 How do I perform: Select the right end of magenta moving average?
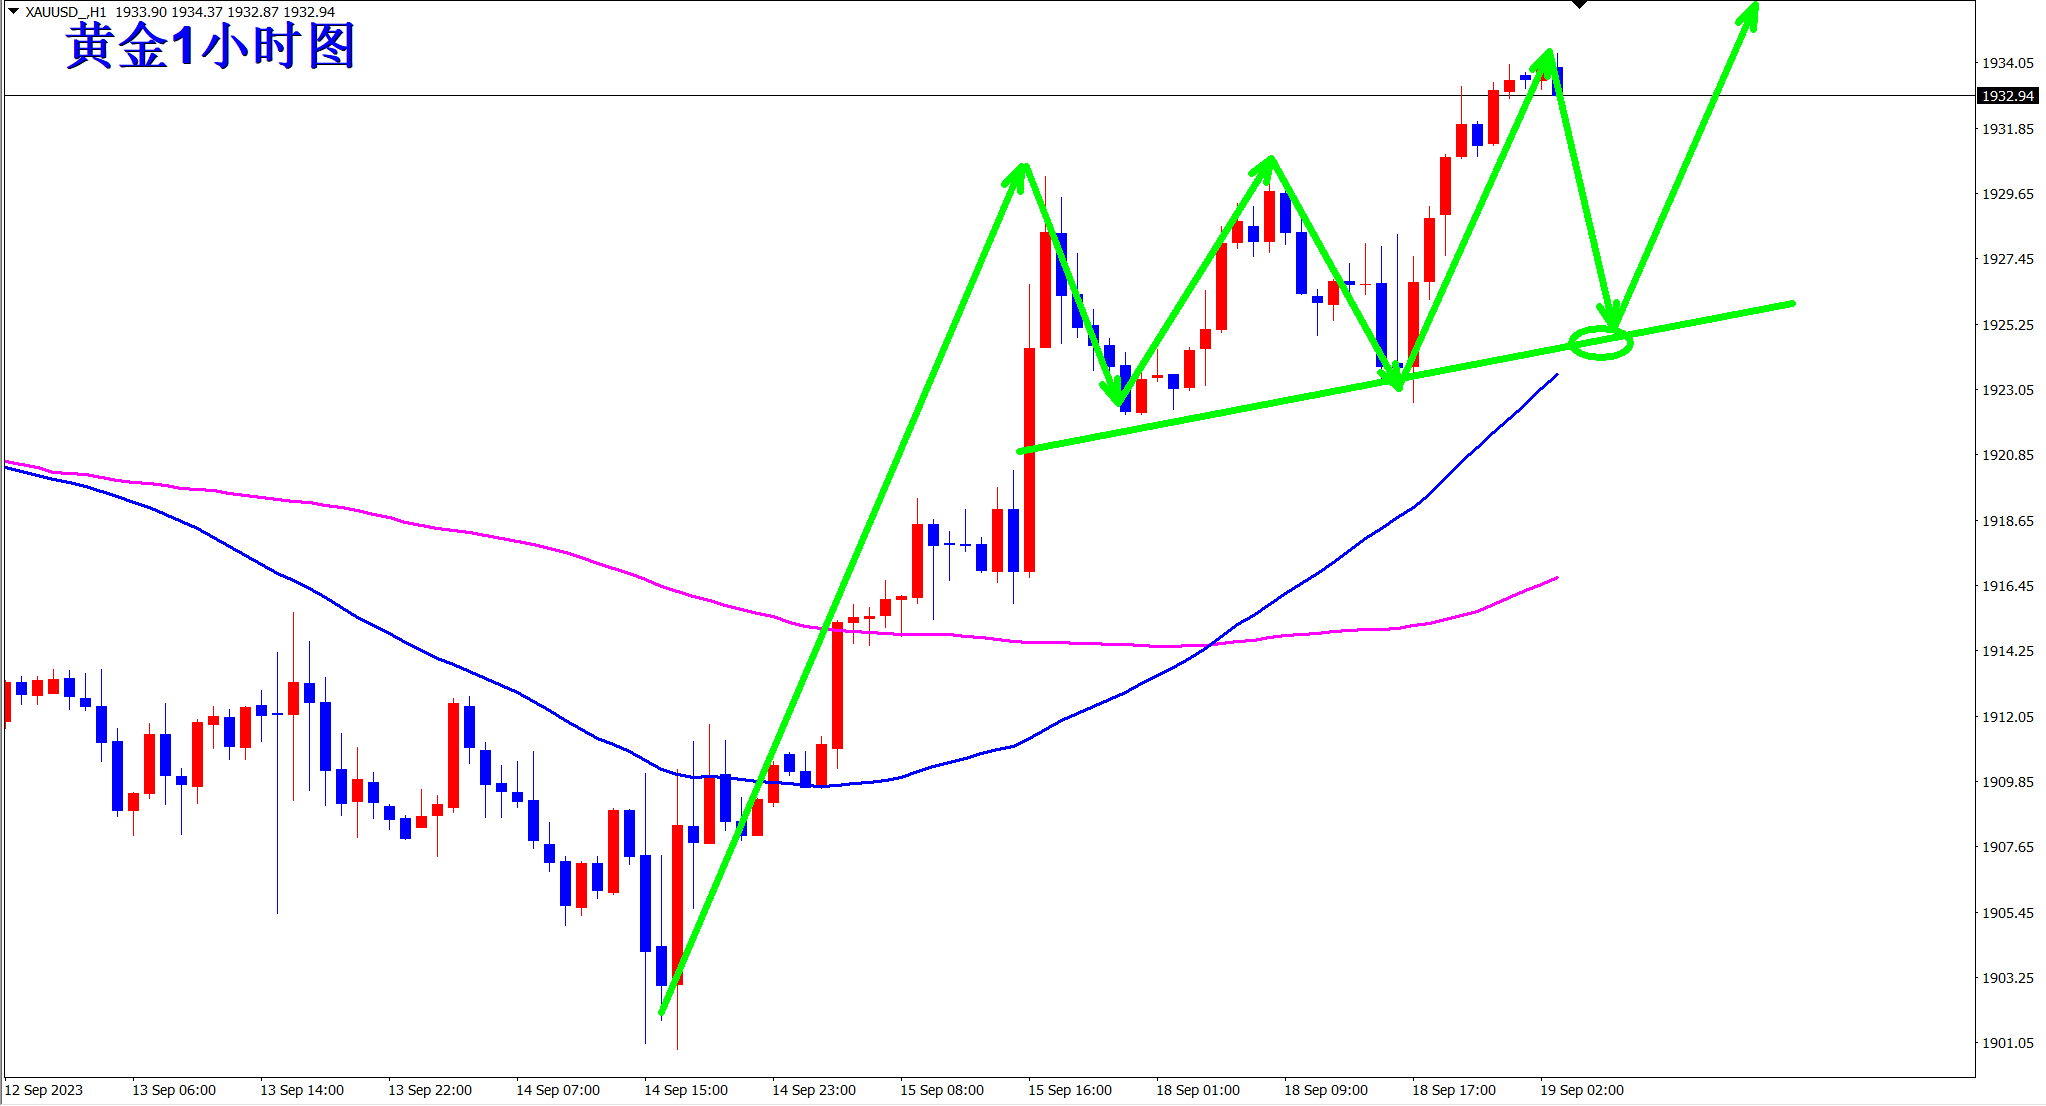click(1556, 579)
